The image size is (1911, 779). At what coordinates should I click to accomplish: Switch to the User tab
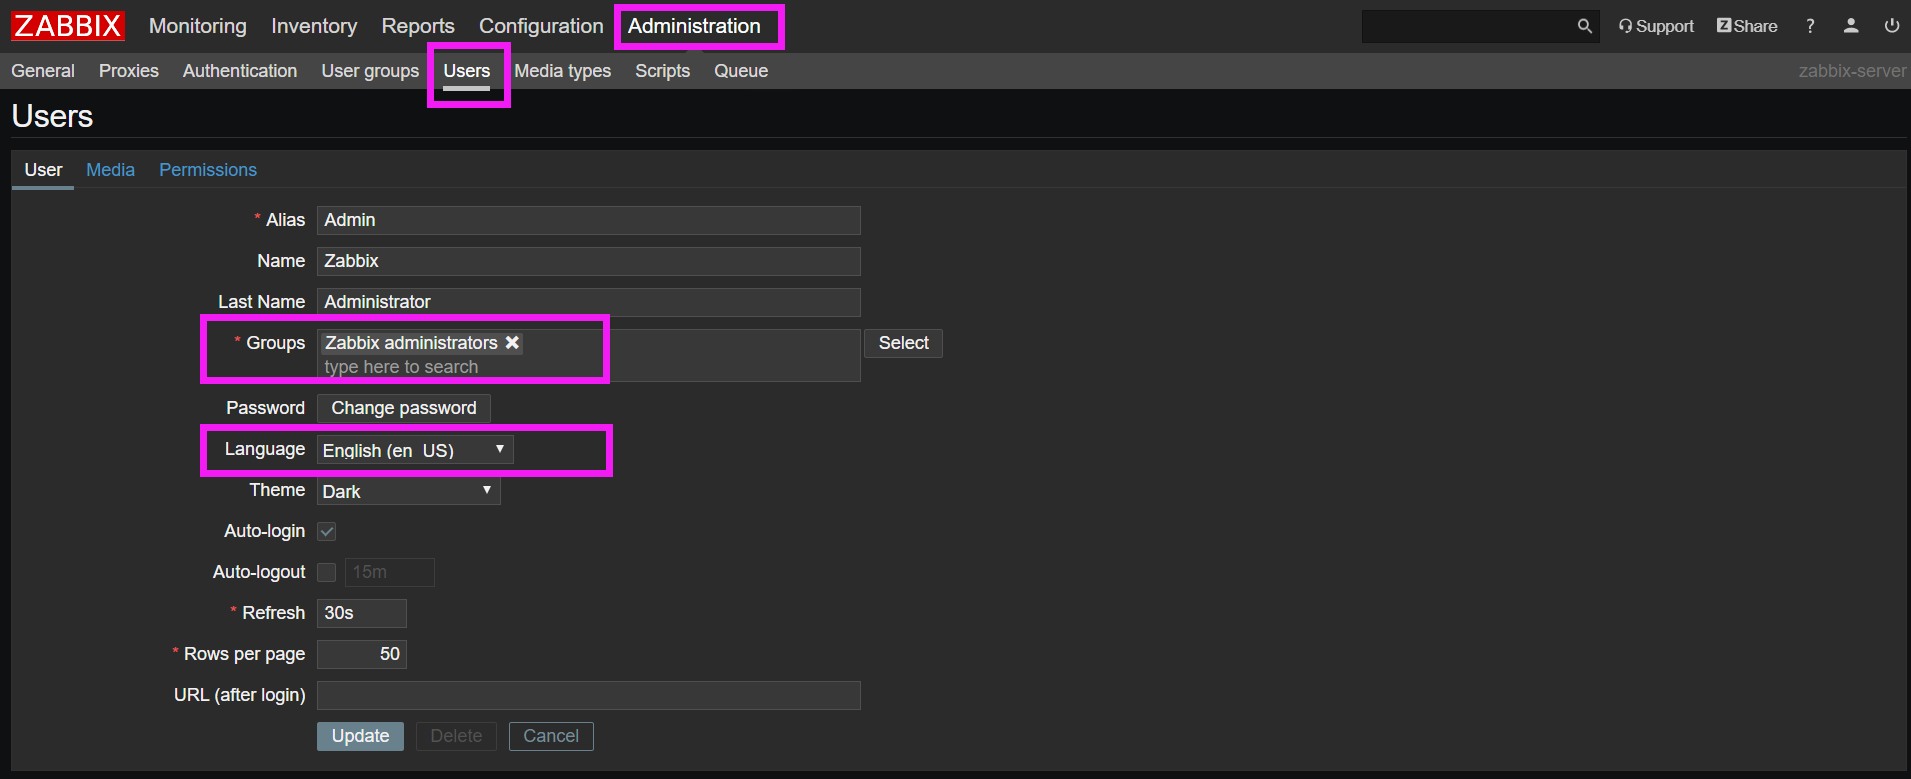click(x=43, y=170)
